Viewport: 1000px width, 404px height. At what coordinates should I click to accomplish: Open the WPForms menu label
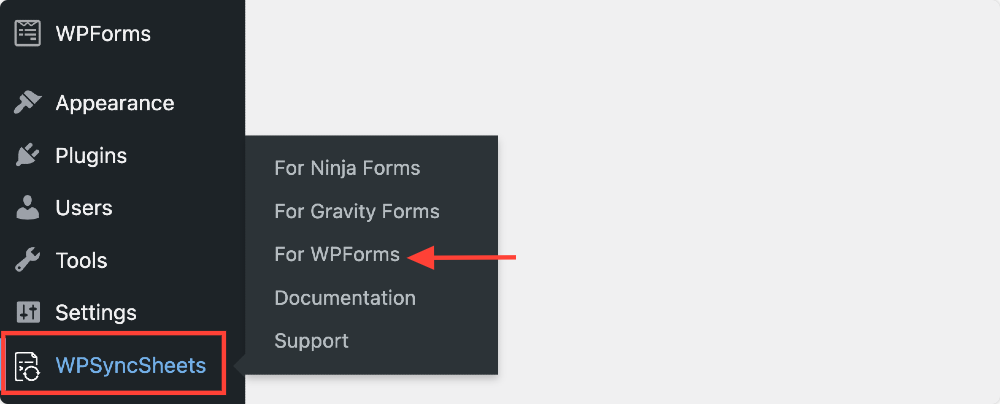(103, 33)
